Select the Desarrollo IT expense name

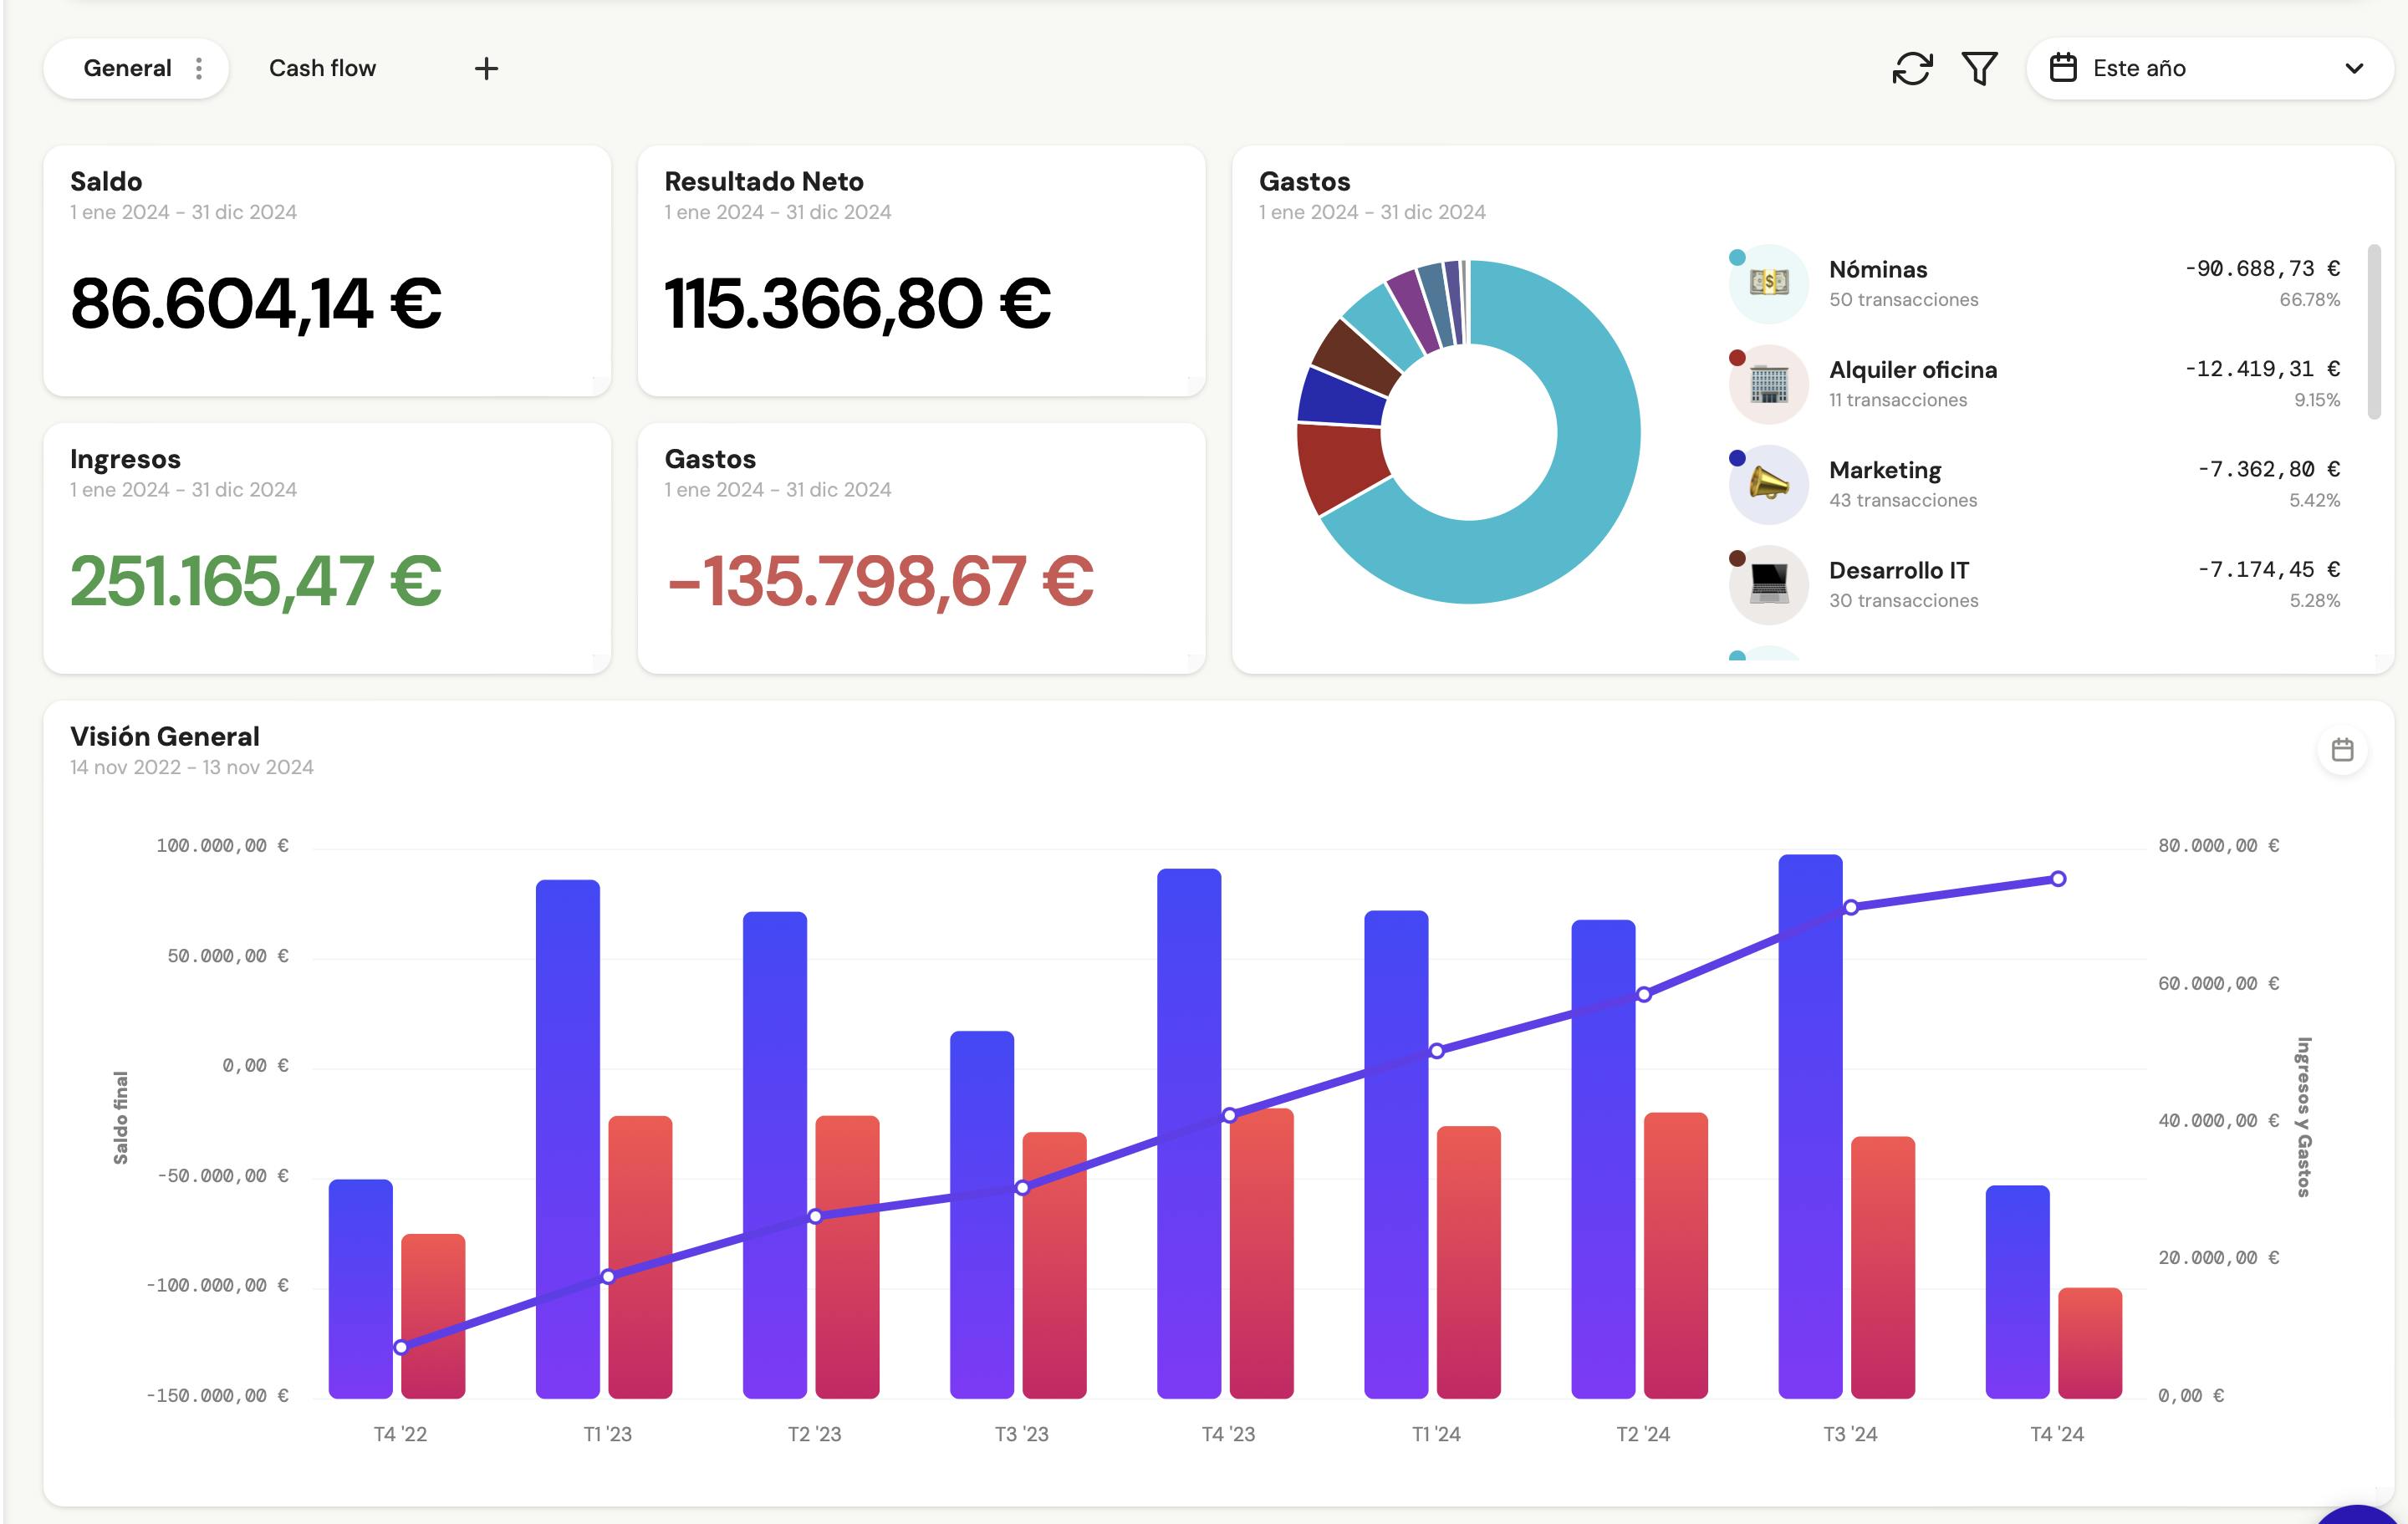[1898, 570]
